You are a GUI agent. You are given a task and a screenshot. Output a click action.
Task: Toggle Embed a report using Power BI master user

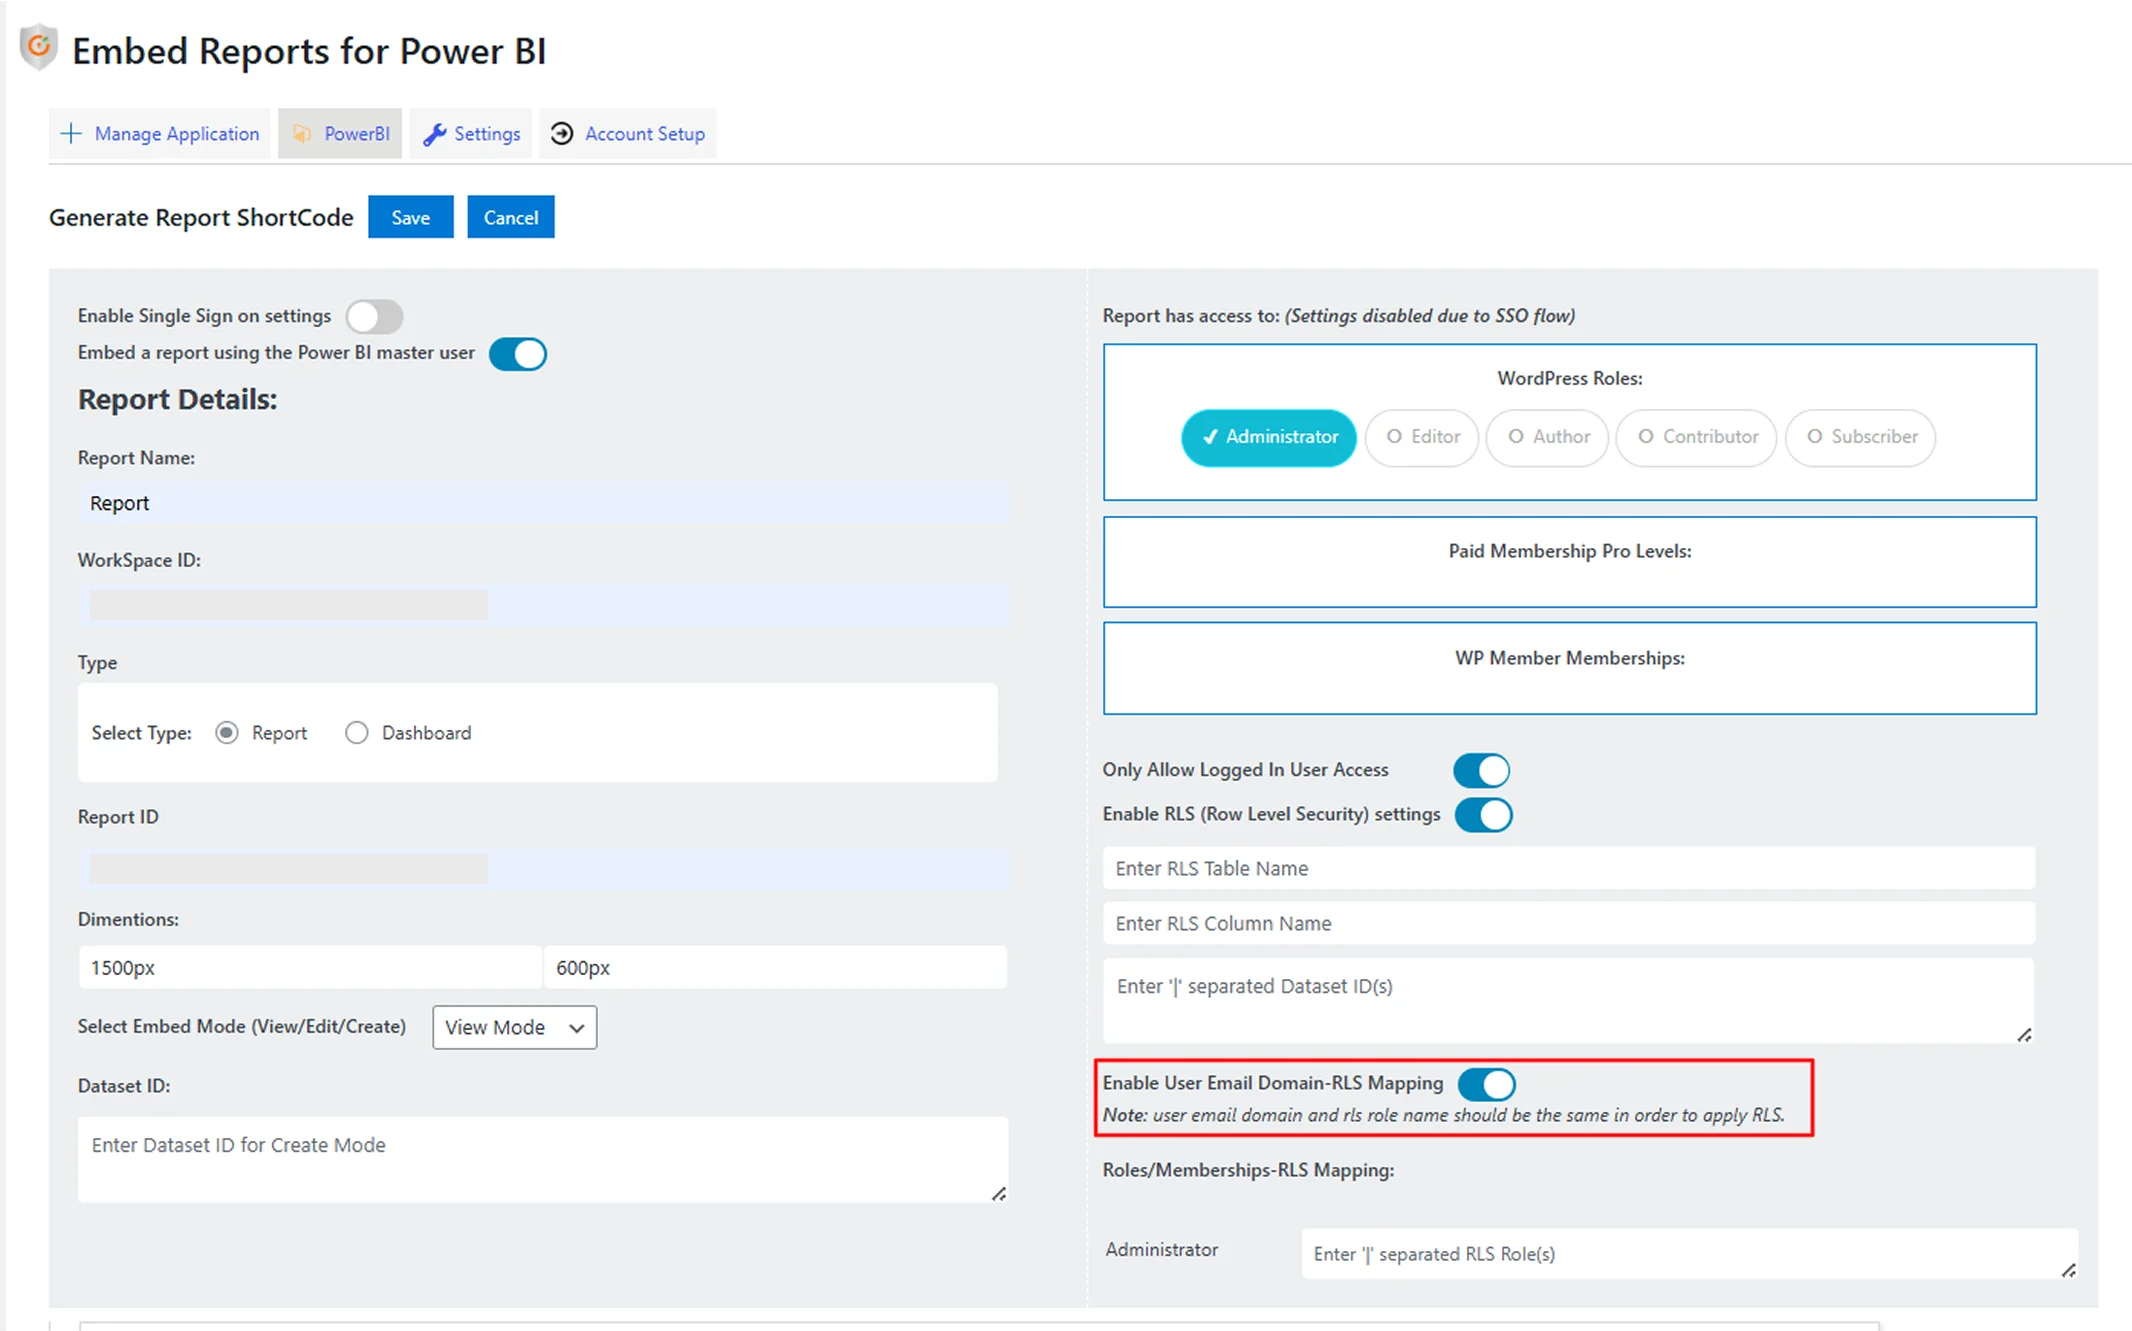[x=518, y=354]
